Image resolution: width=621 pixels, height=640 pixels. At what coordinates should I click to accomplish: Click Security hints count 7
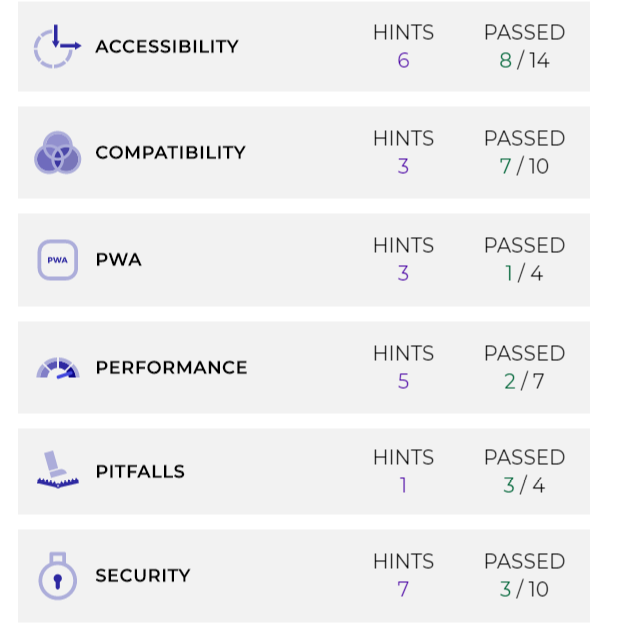pos(403,589)
